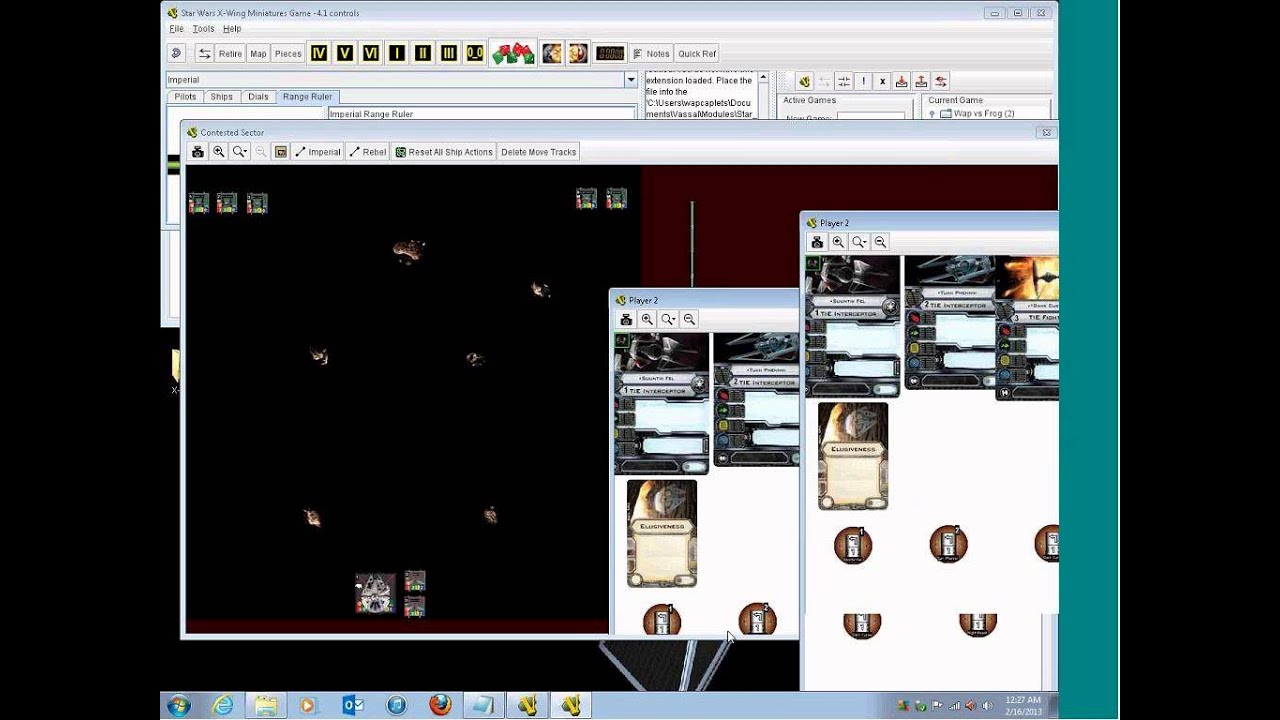1280x720 pixels.
Task: Click the camera snapshot icon in Contested Sector
Action: click(198, 152)
